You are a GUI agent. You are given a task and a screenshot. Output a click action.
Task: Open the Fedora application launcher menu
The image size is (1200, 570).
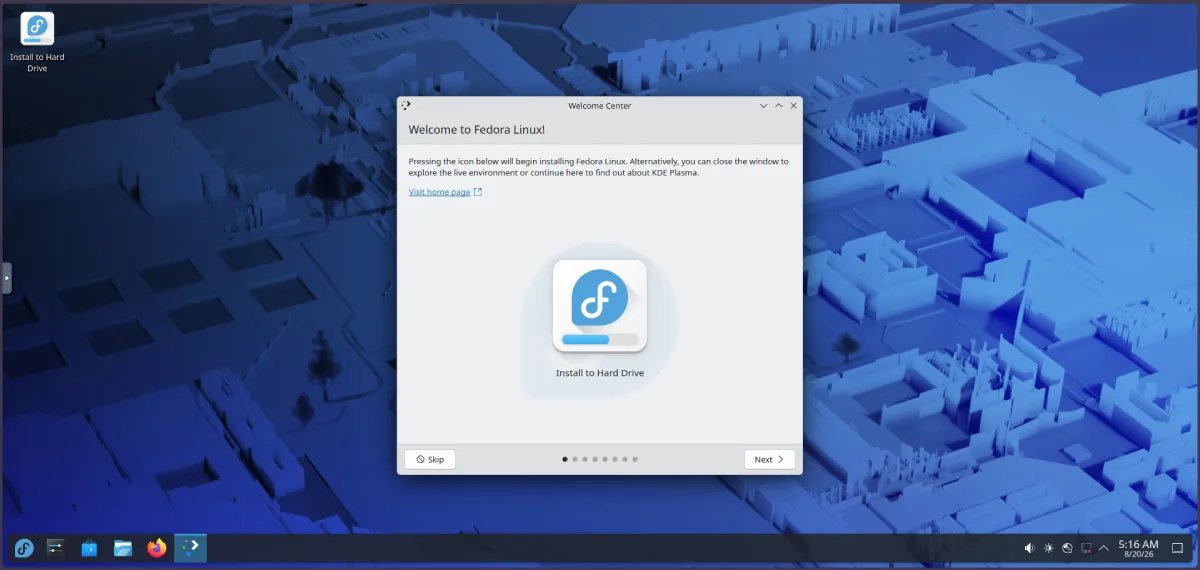coord(24,548)
